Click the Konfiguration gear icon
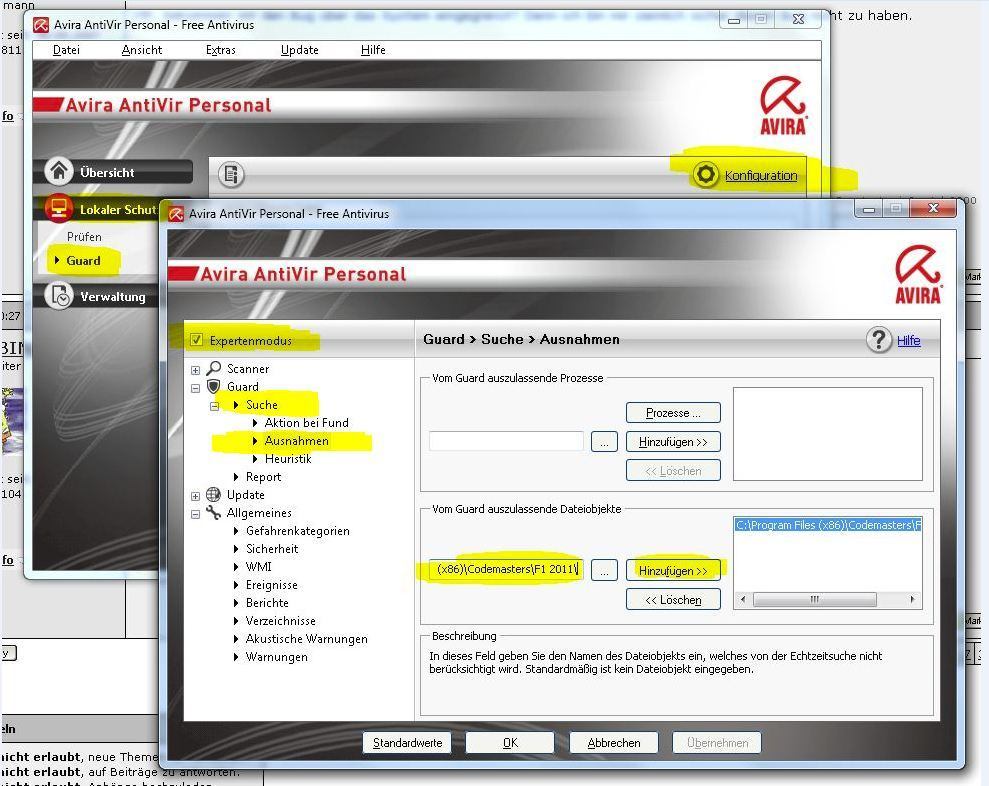Image resolution: width=989 pixels, height=786 pixels. (706, 175)
